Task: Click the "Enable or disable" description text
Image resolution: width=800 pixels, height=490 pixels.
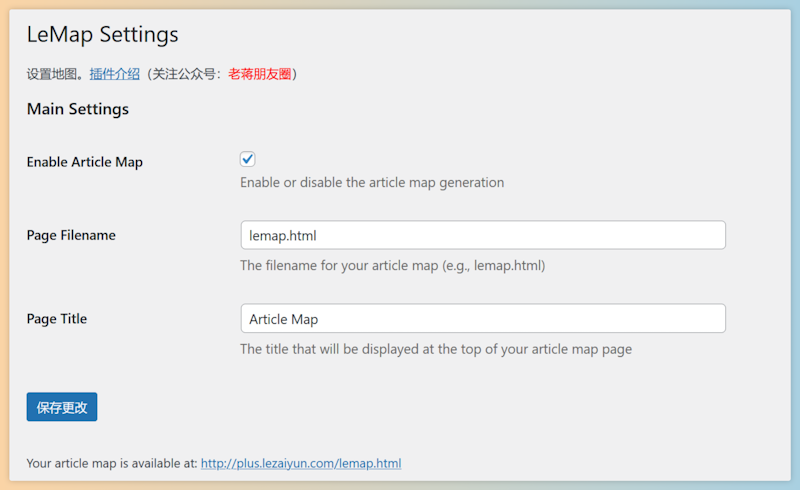Action: (x=372, y=183)
